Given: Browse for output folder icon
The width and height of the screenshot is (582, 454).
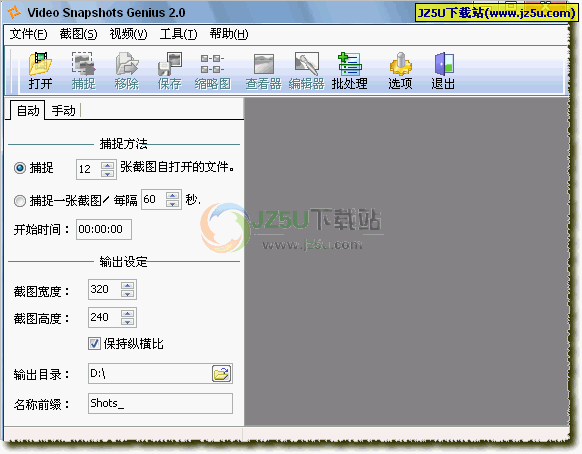Looking at the screenshot, I should [222, 374].
